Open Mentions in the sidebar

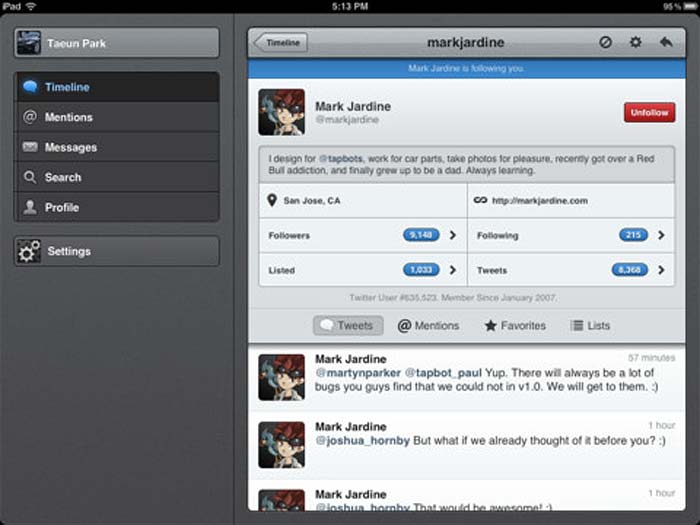(x=117, y=117)
